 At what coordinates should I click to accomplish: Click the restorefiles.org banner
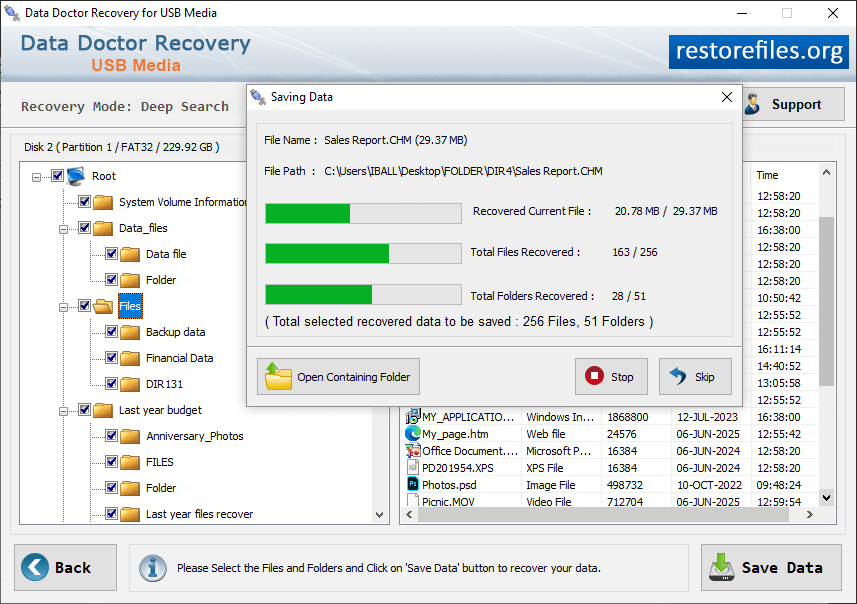[759, 51]
